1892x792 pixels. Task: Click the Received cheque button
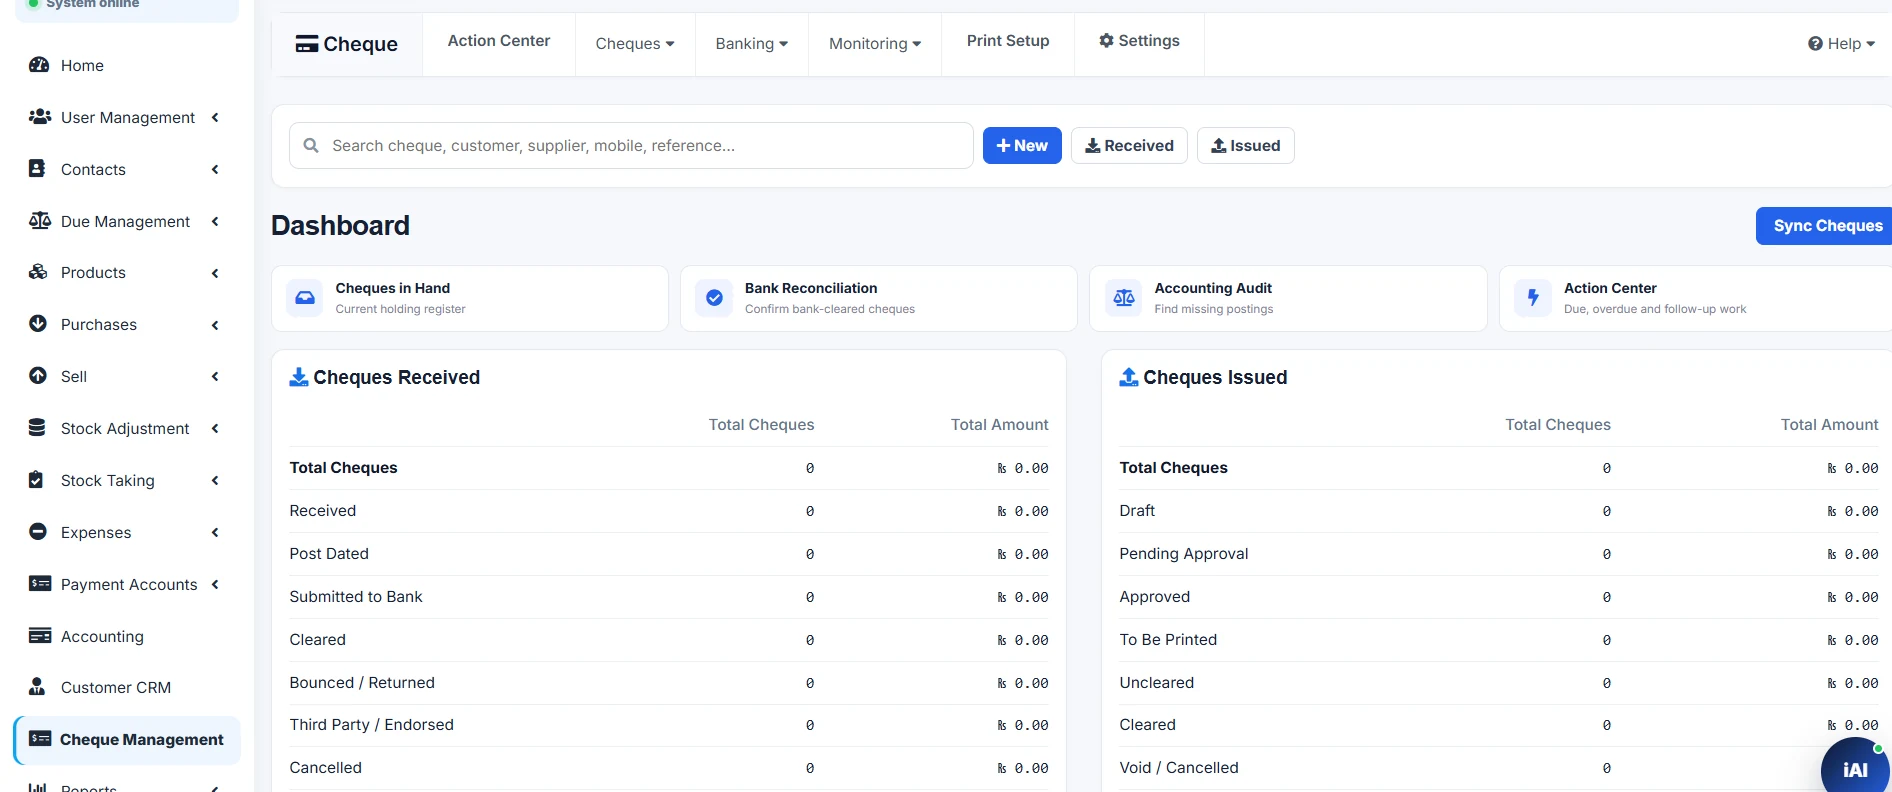click(1129, 146)
